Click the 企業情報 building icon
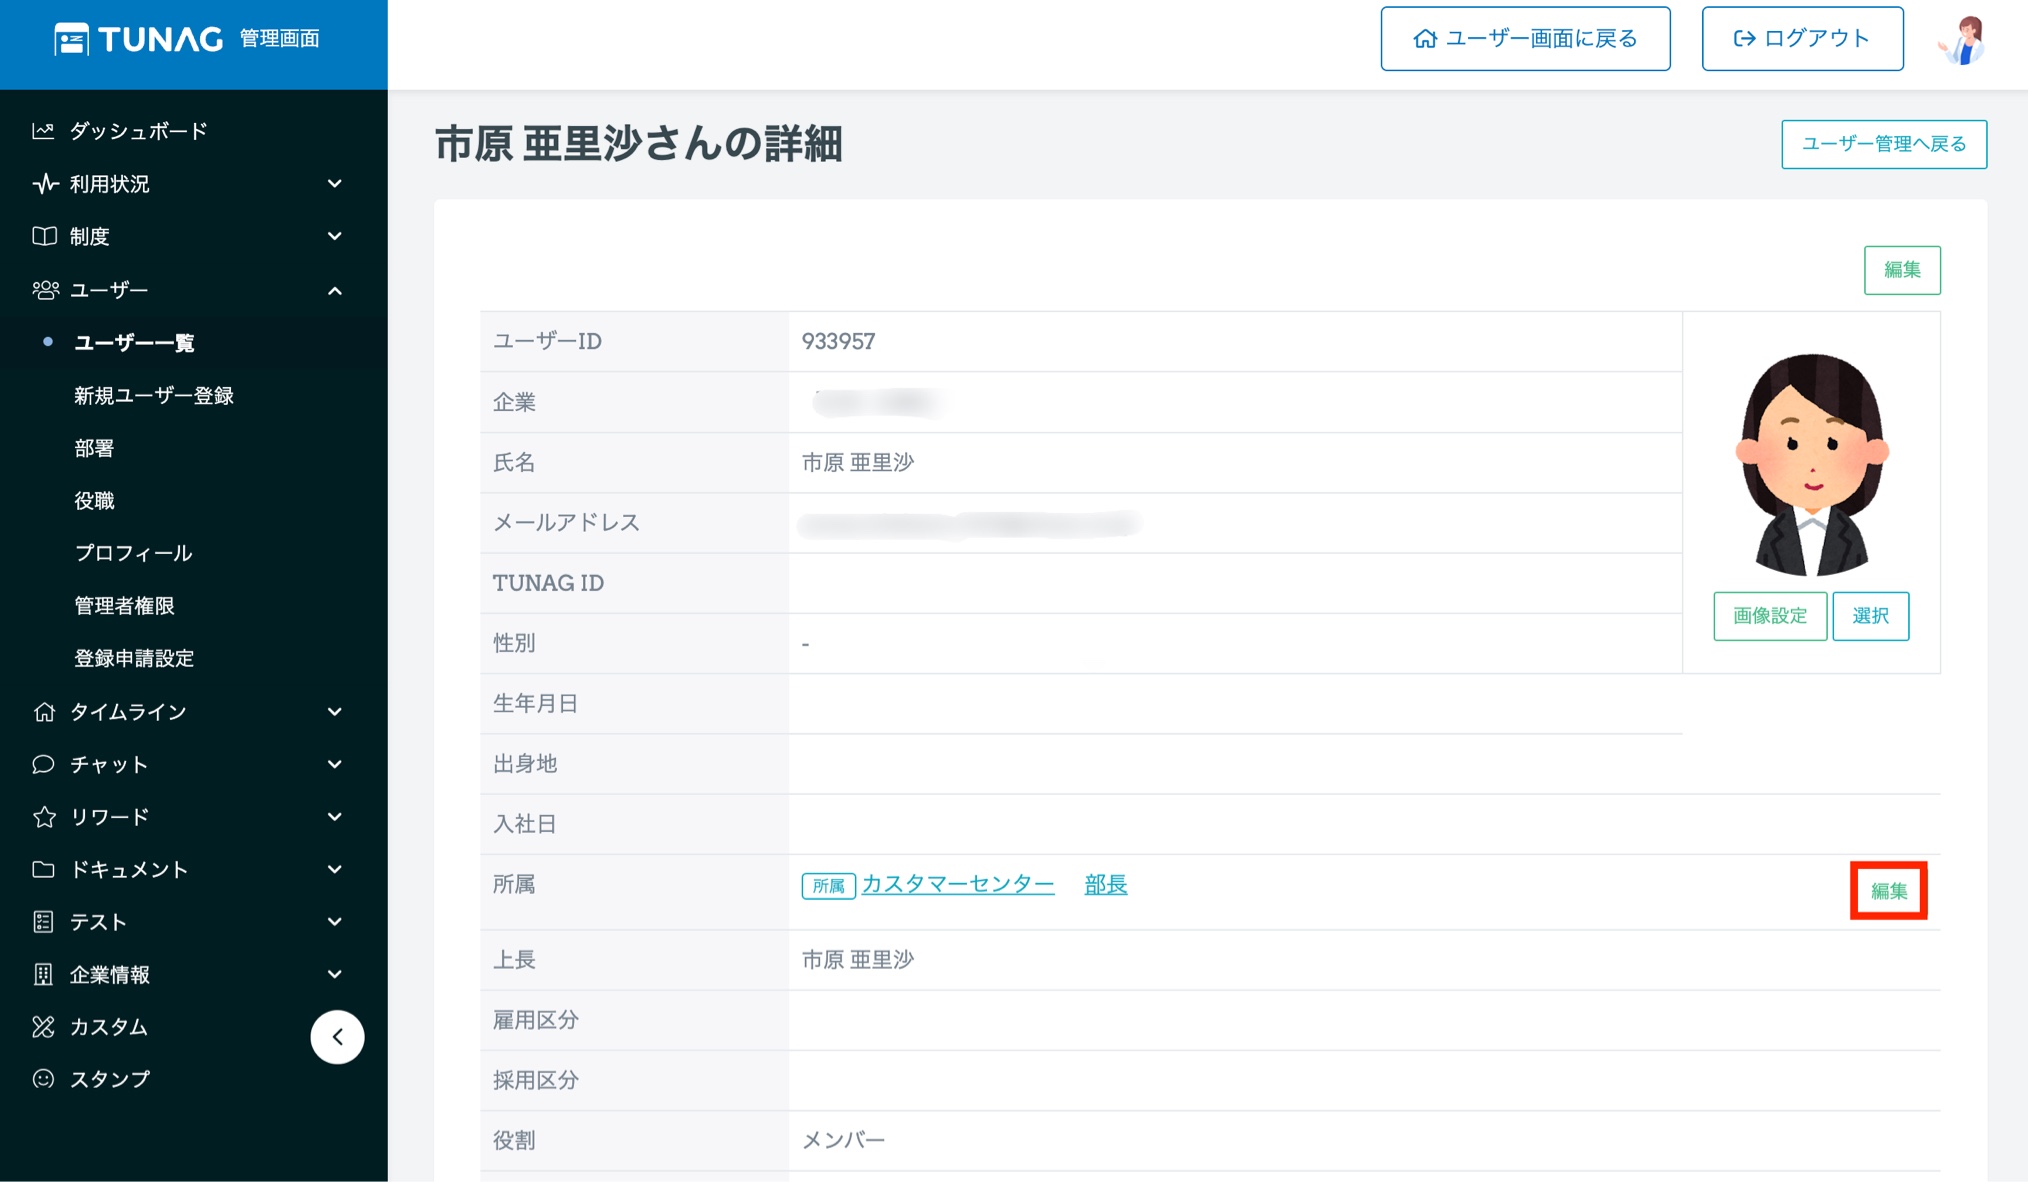Viewport: 2028px width, 1182px height. pos(43,974)
